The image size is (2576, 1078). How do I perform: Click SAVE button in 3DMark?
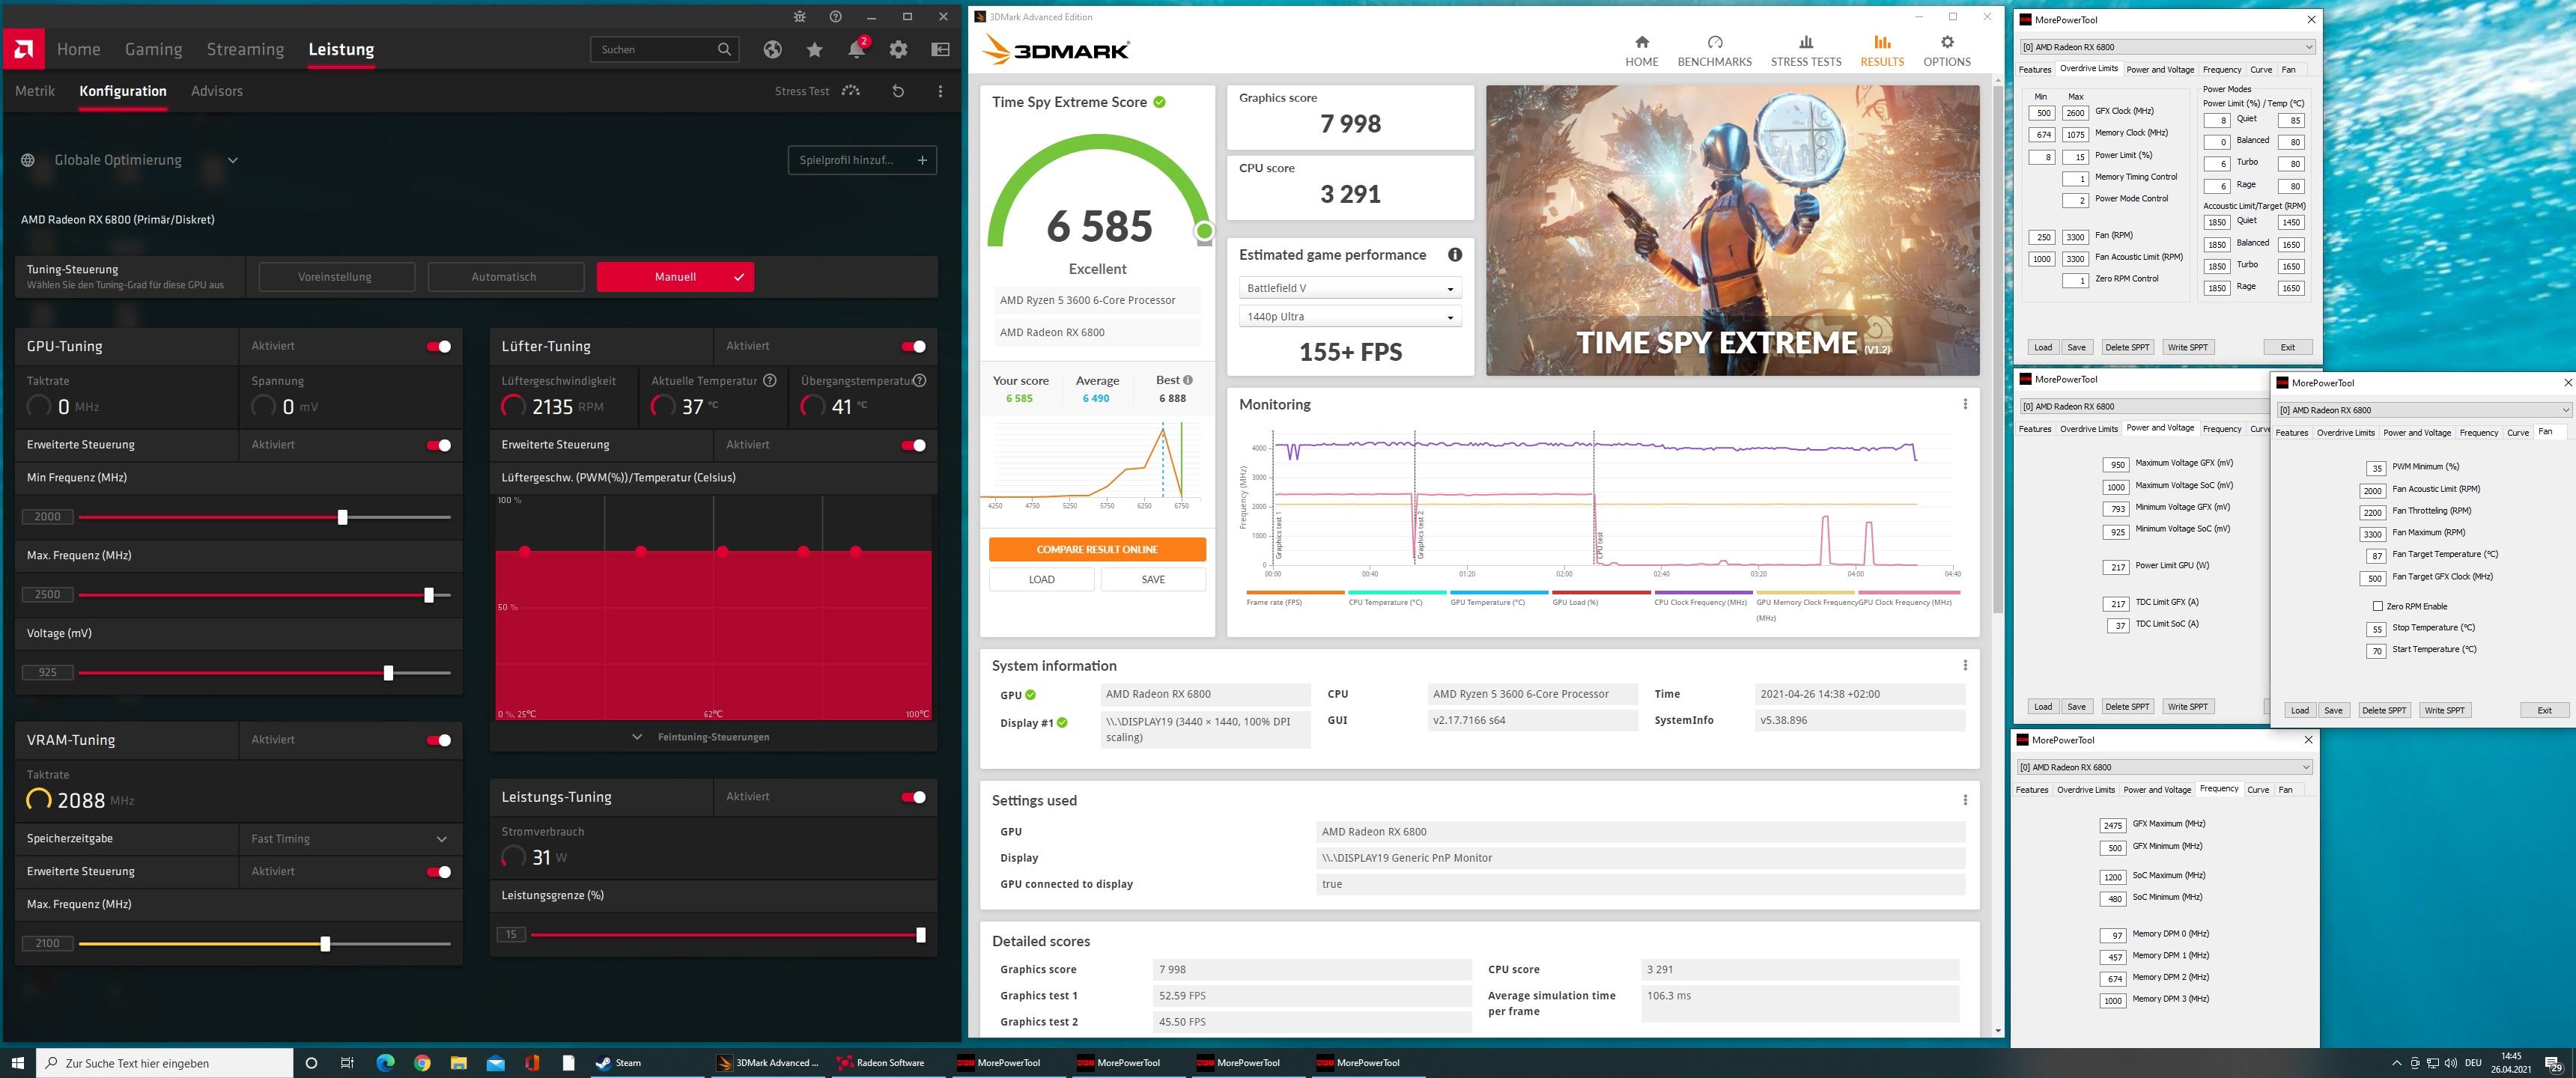coord(1153,579)
